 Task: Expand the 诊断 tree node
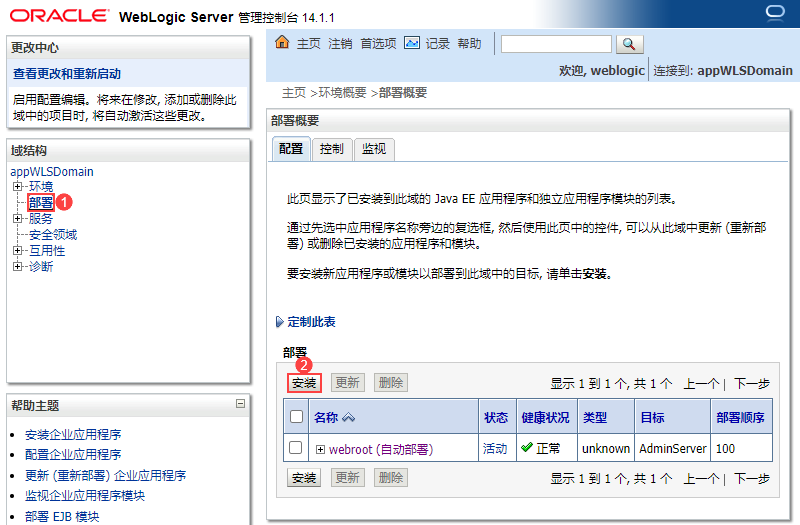(17, 266)
